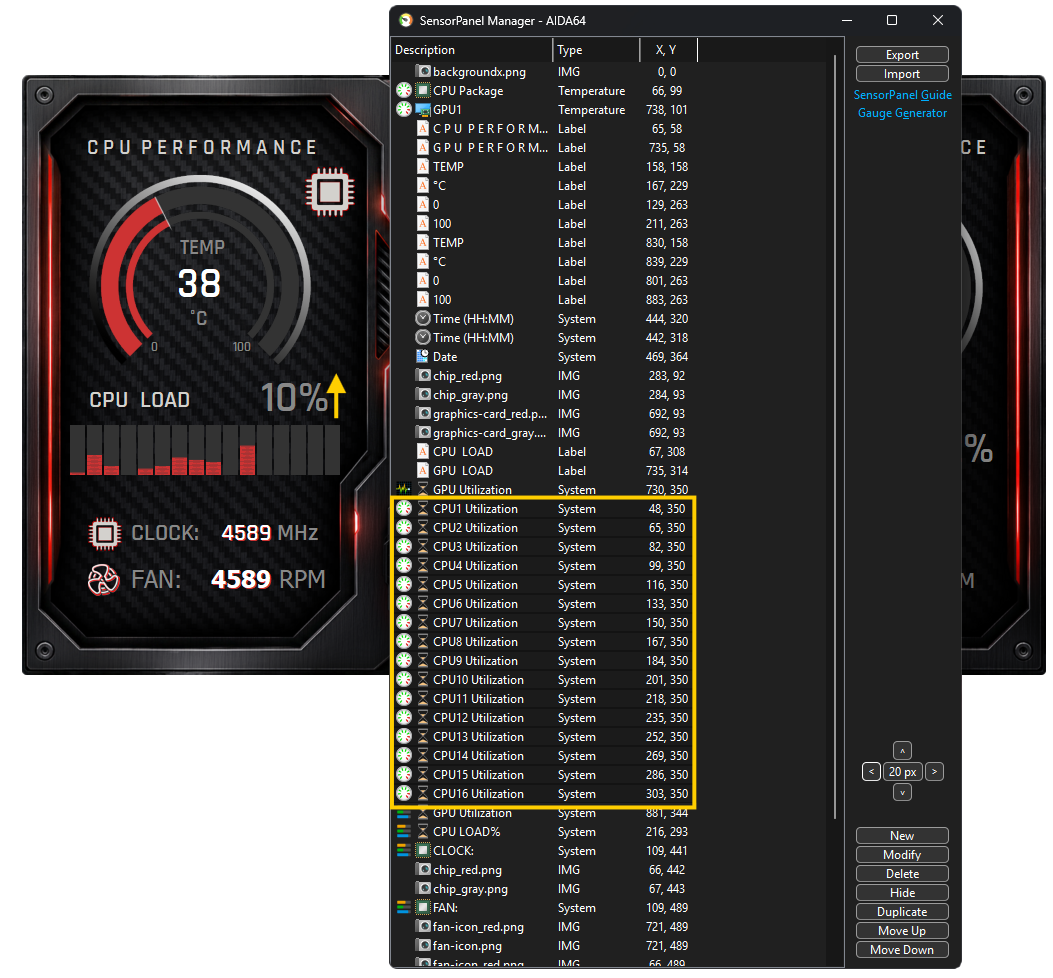Click the bar icon of the CPU LOAD% row

[404, 832]
